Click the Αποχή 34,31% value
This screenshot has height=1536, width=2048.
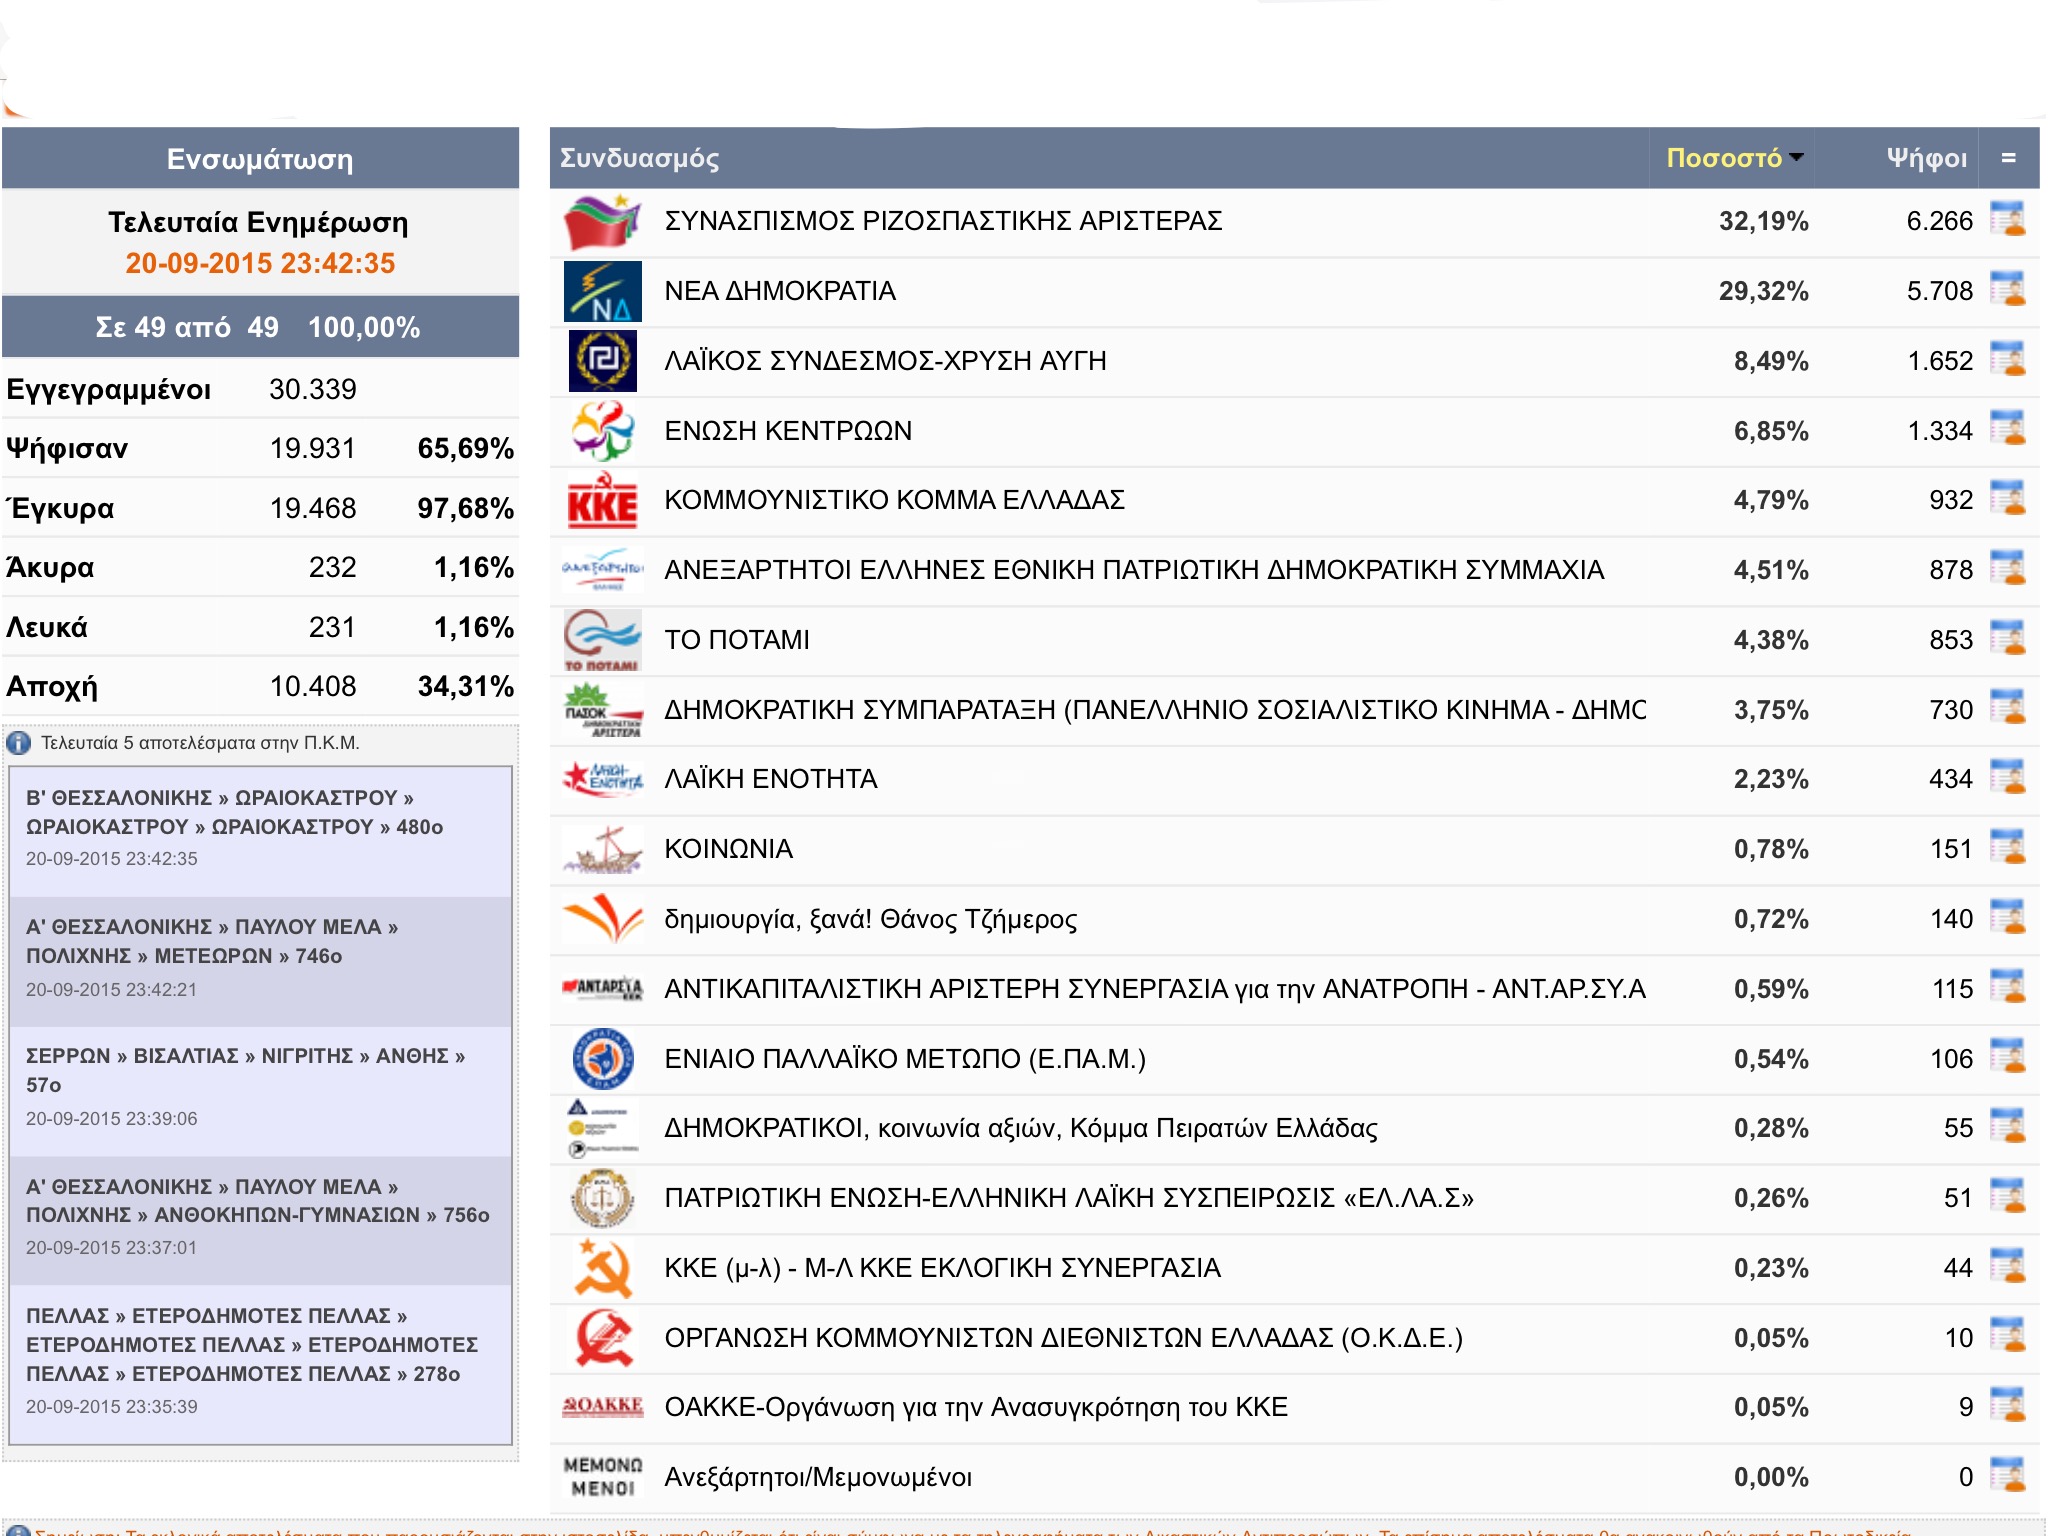(465, 686)
